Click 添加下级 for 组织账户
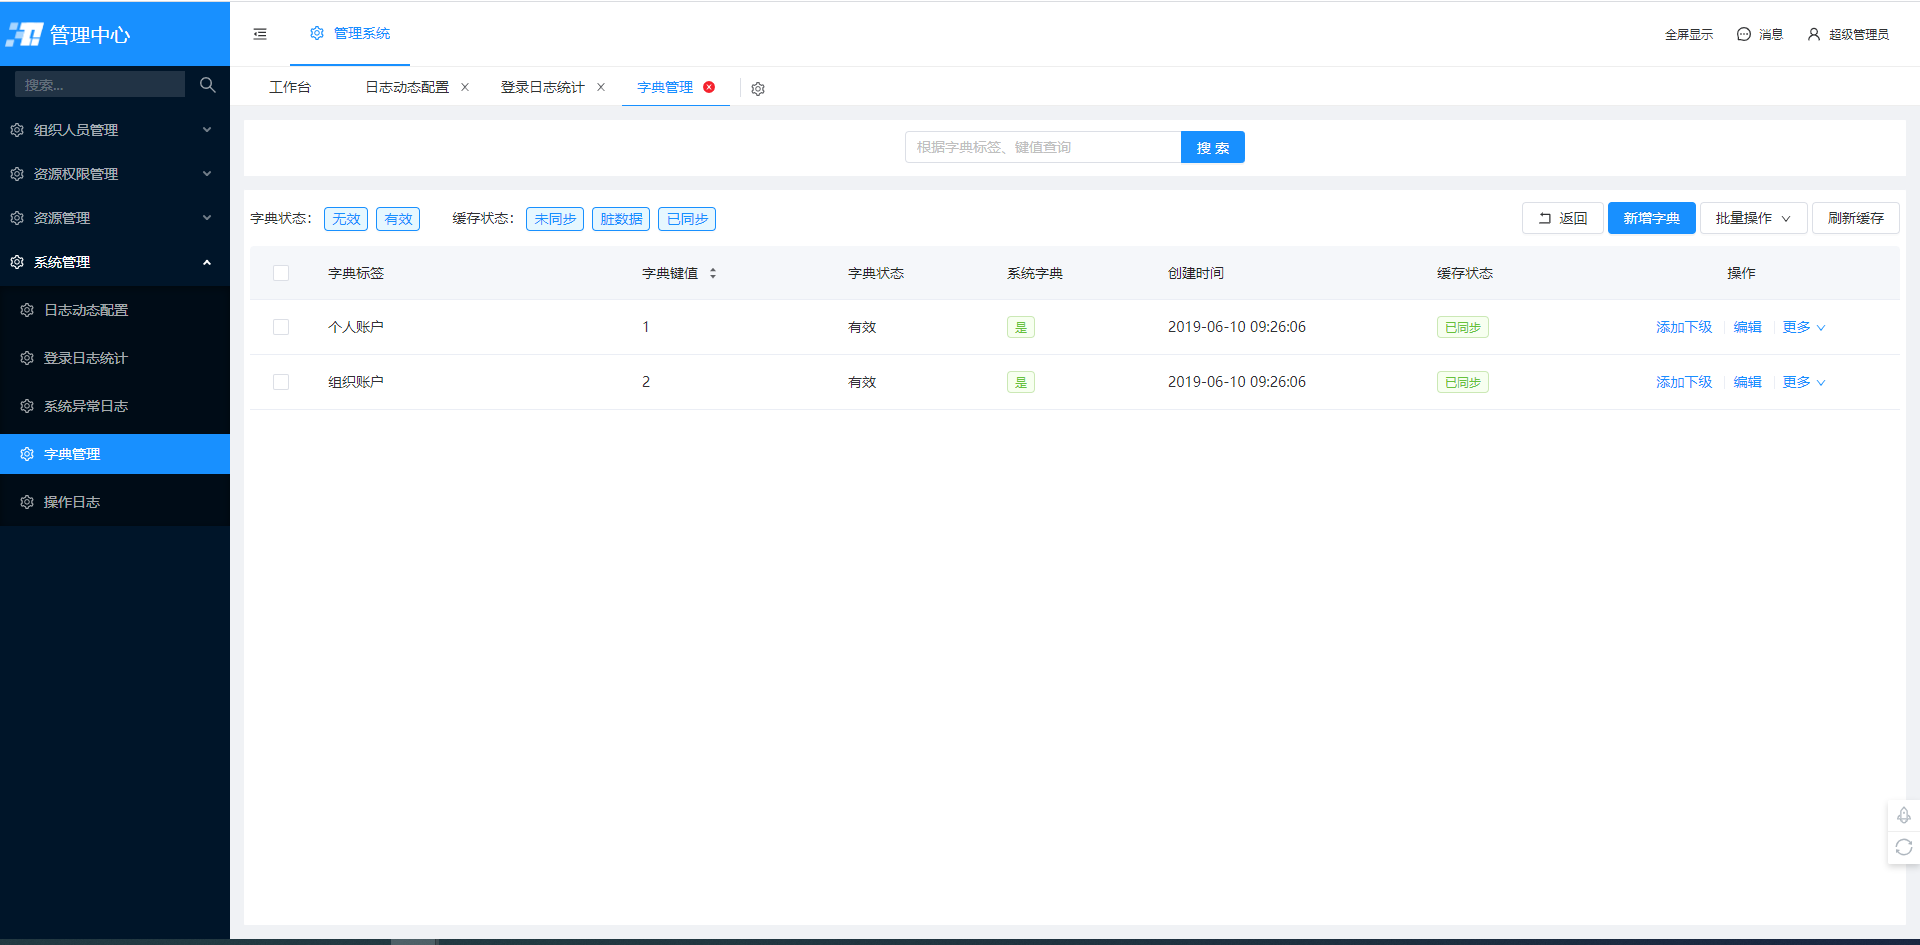This screenshot has height=945, width=1920. (x=1684, y=382)
